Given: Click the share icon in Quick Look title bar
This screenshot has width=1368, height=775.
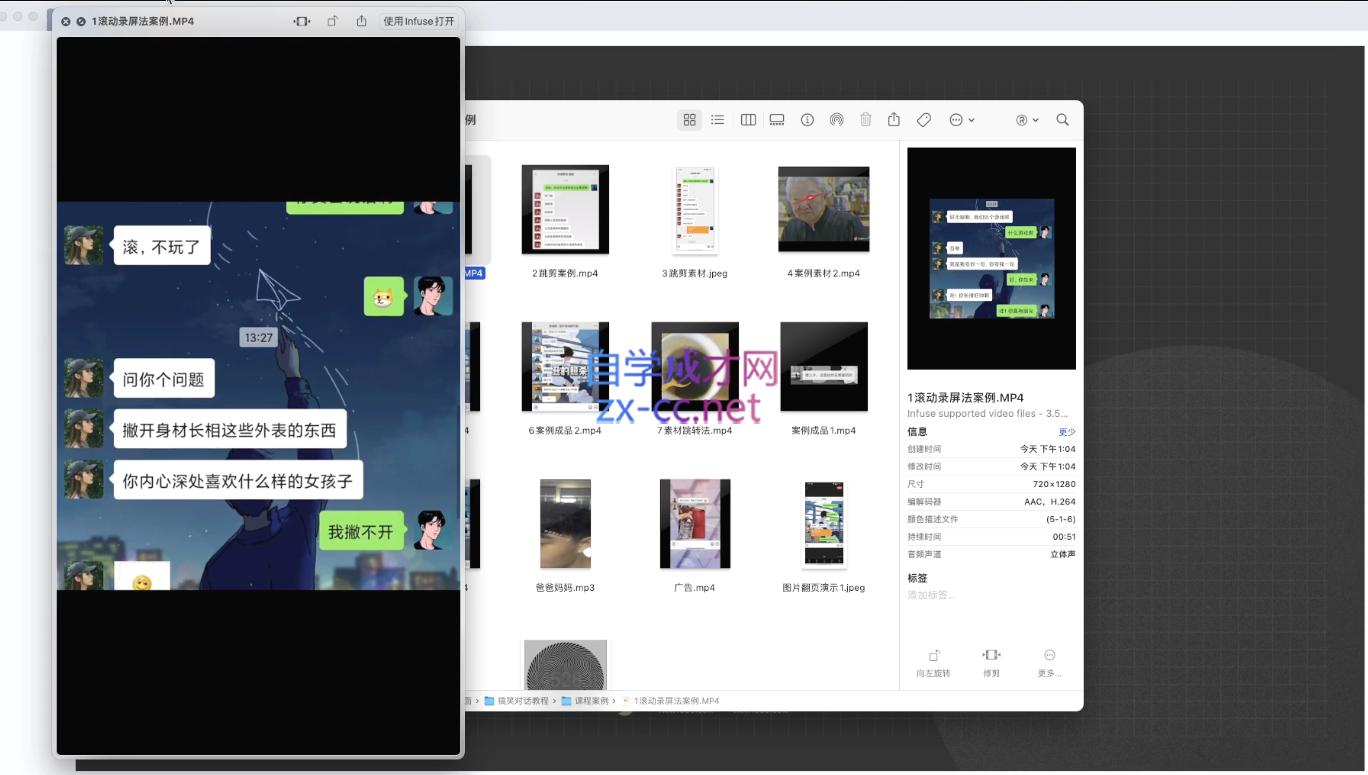Looking at the screenshot, I should 361,21.
